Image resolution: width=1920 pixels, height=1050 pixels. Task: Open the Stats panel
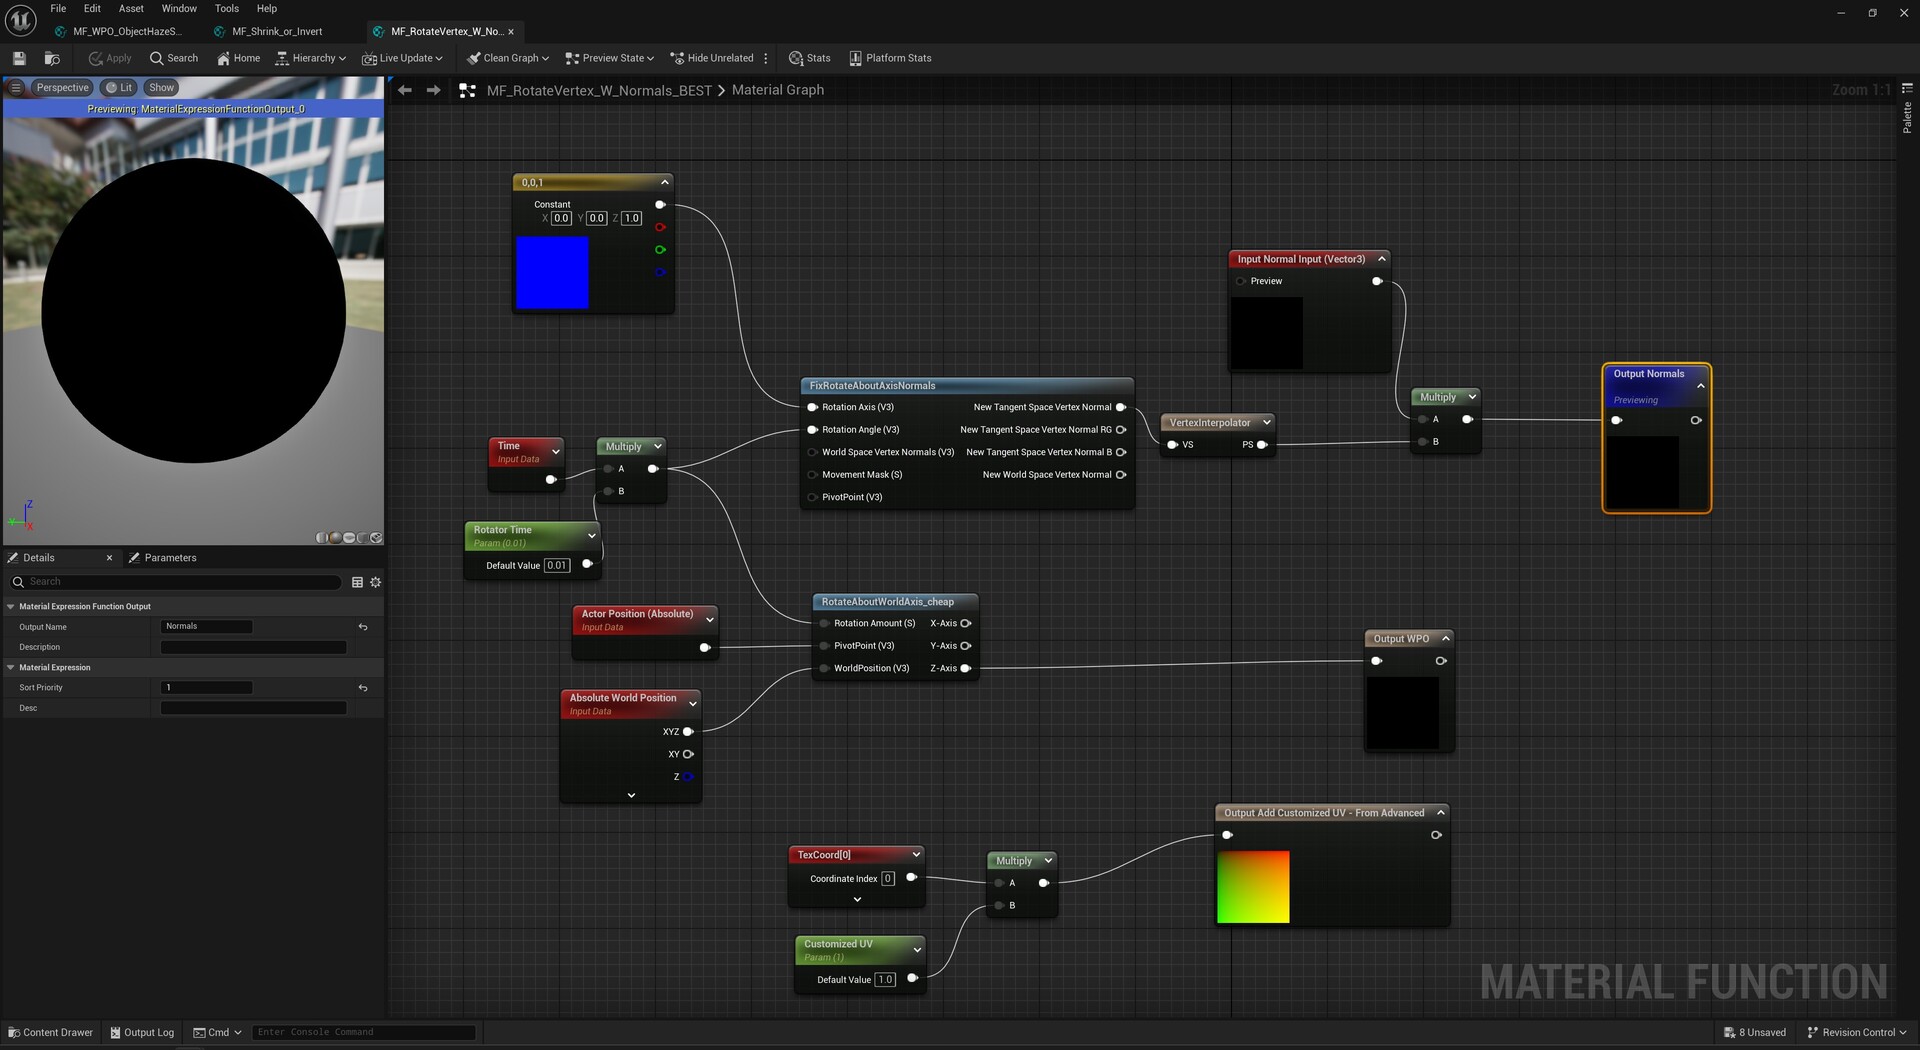[x=810, y=58]
